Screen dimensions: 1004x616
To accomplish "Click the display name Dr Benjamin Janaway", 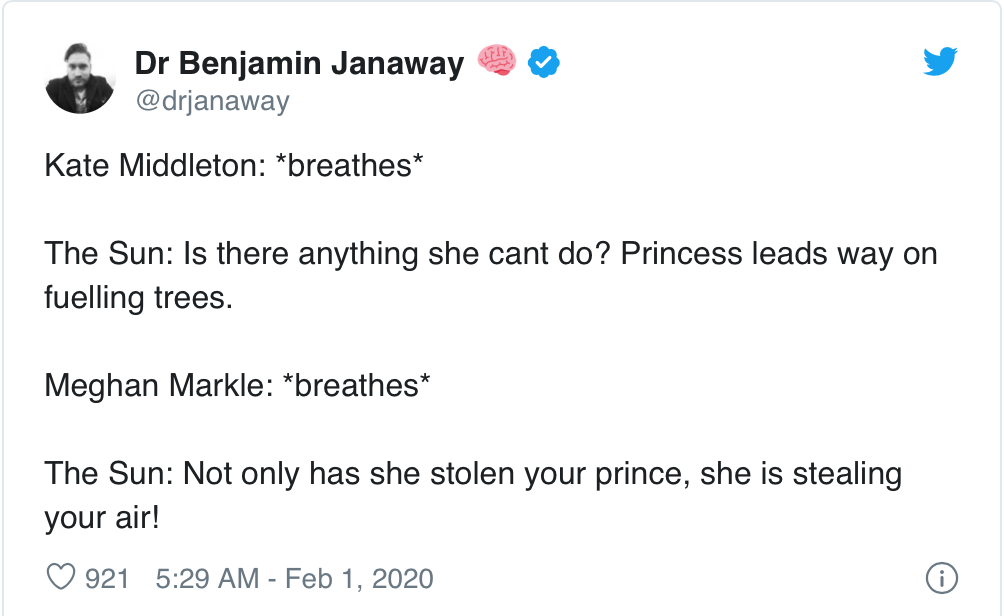I will click(299, 64).
